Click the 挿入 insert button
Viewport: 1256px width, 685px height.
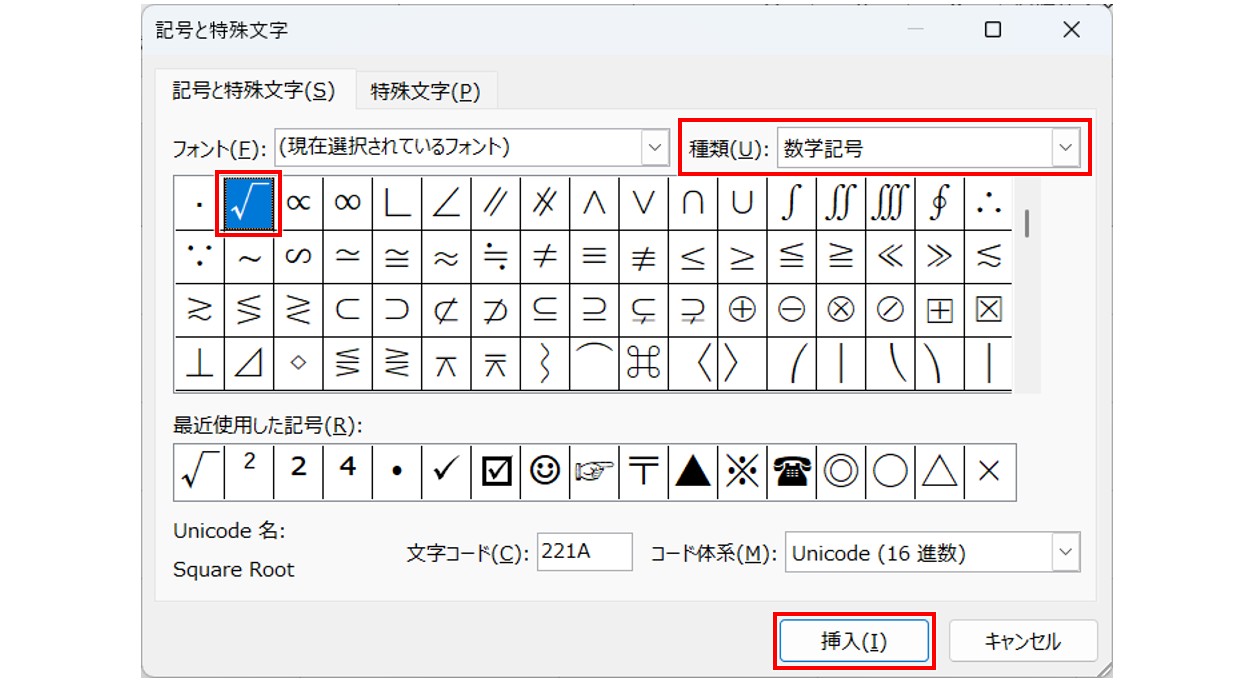tap(855, 640)
